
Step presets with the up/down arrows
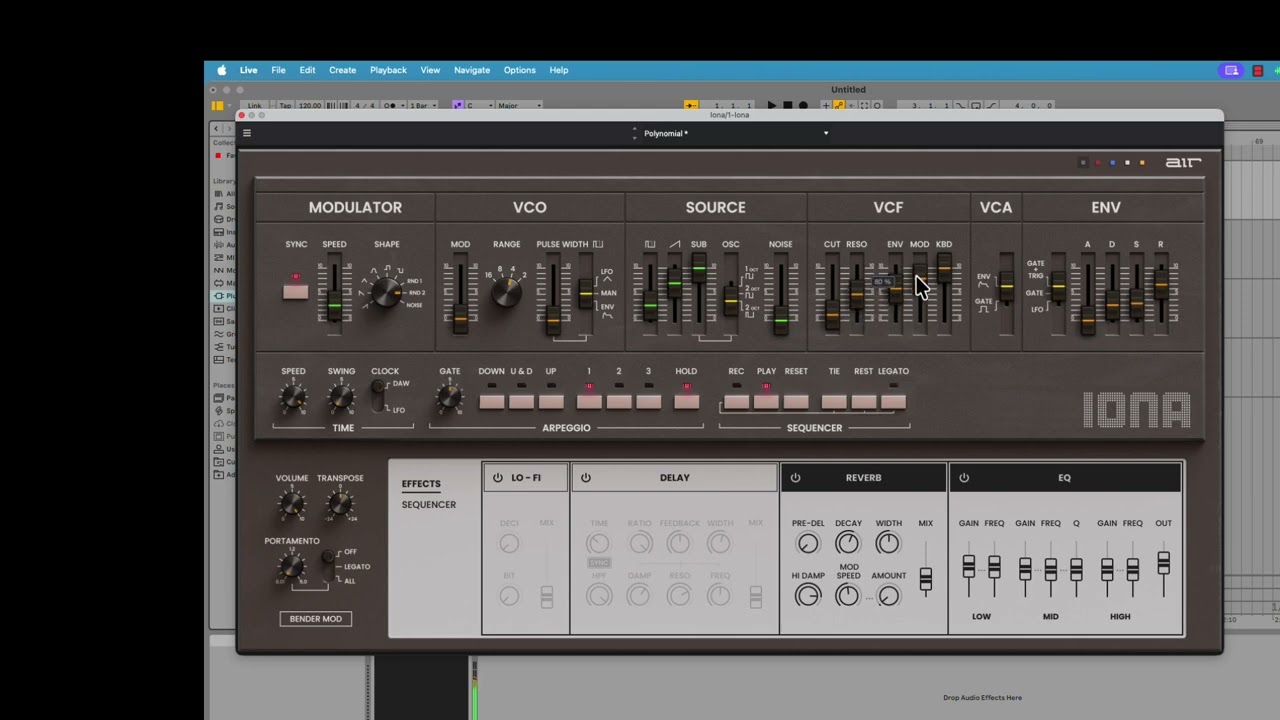(634, 133)
